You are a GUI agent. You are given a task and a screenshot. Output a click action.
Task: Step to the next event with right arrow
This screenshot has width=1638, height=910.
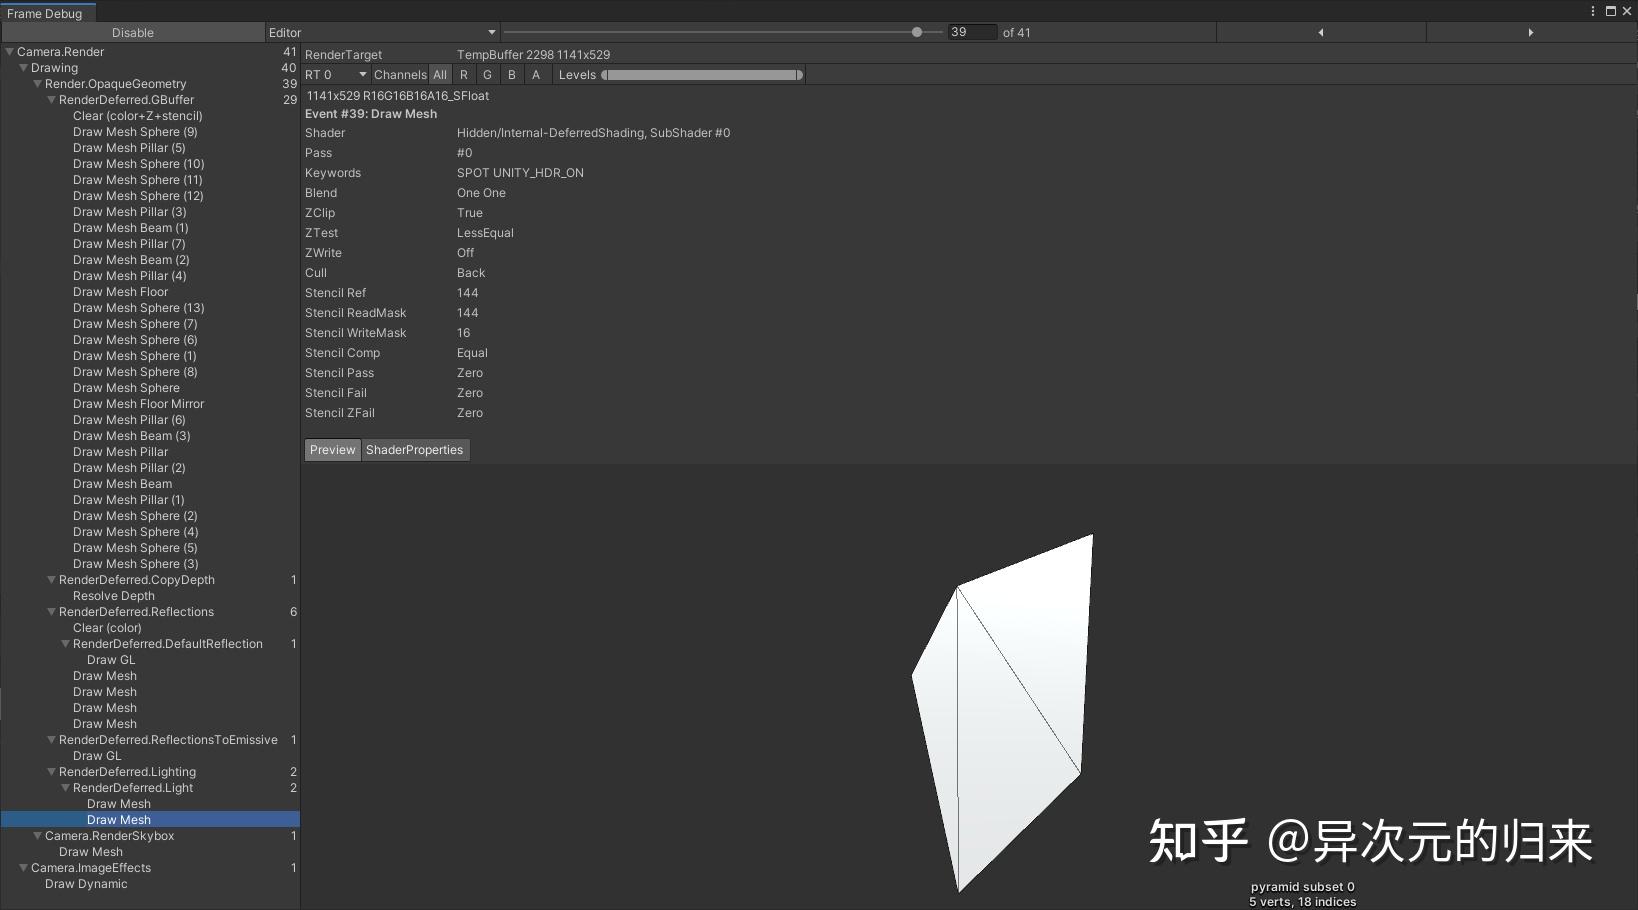click(x=1532, y=31)
